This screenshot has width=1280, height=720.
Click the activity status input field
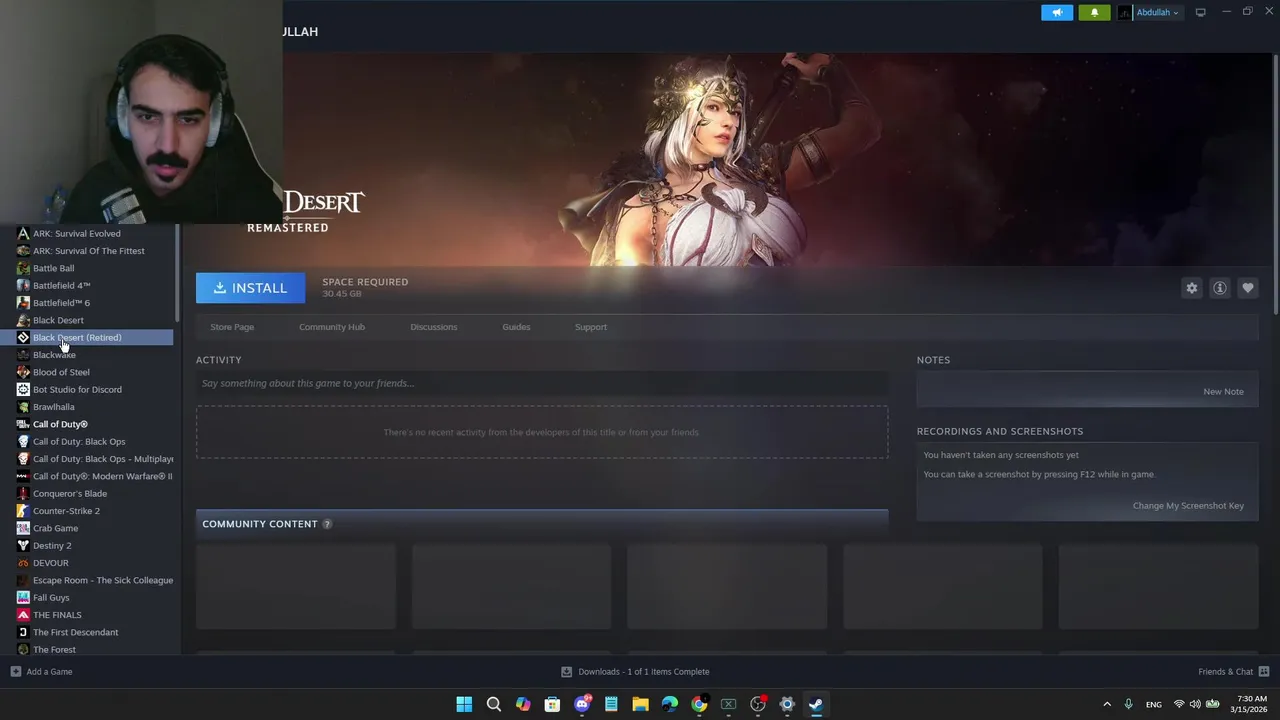[542, 383]
